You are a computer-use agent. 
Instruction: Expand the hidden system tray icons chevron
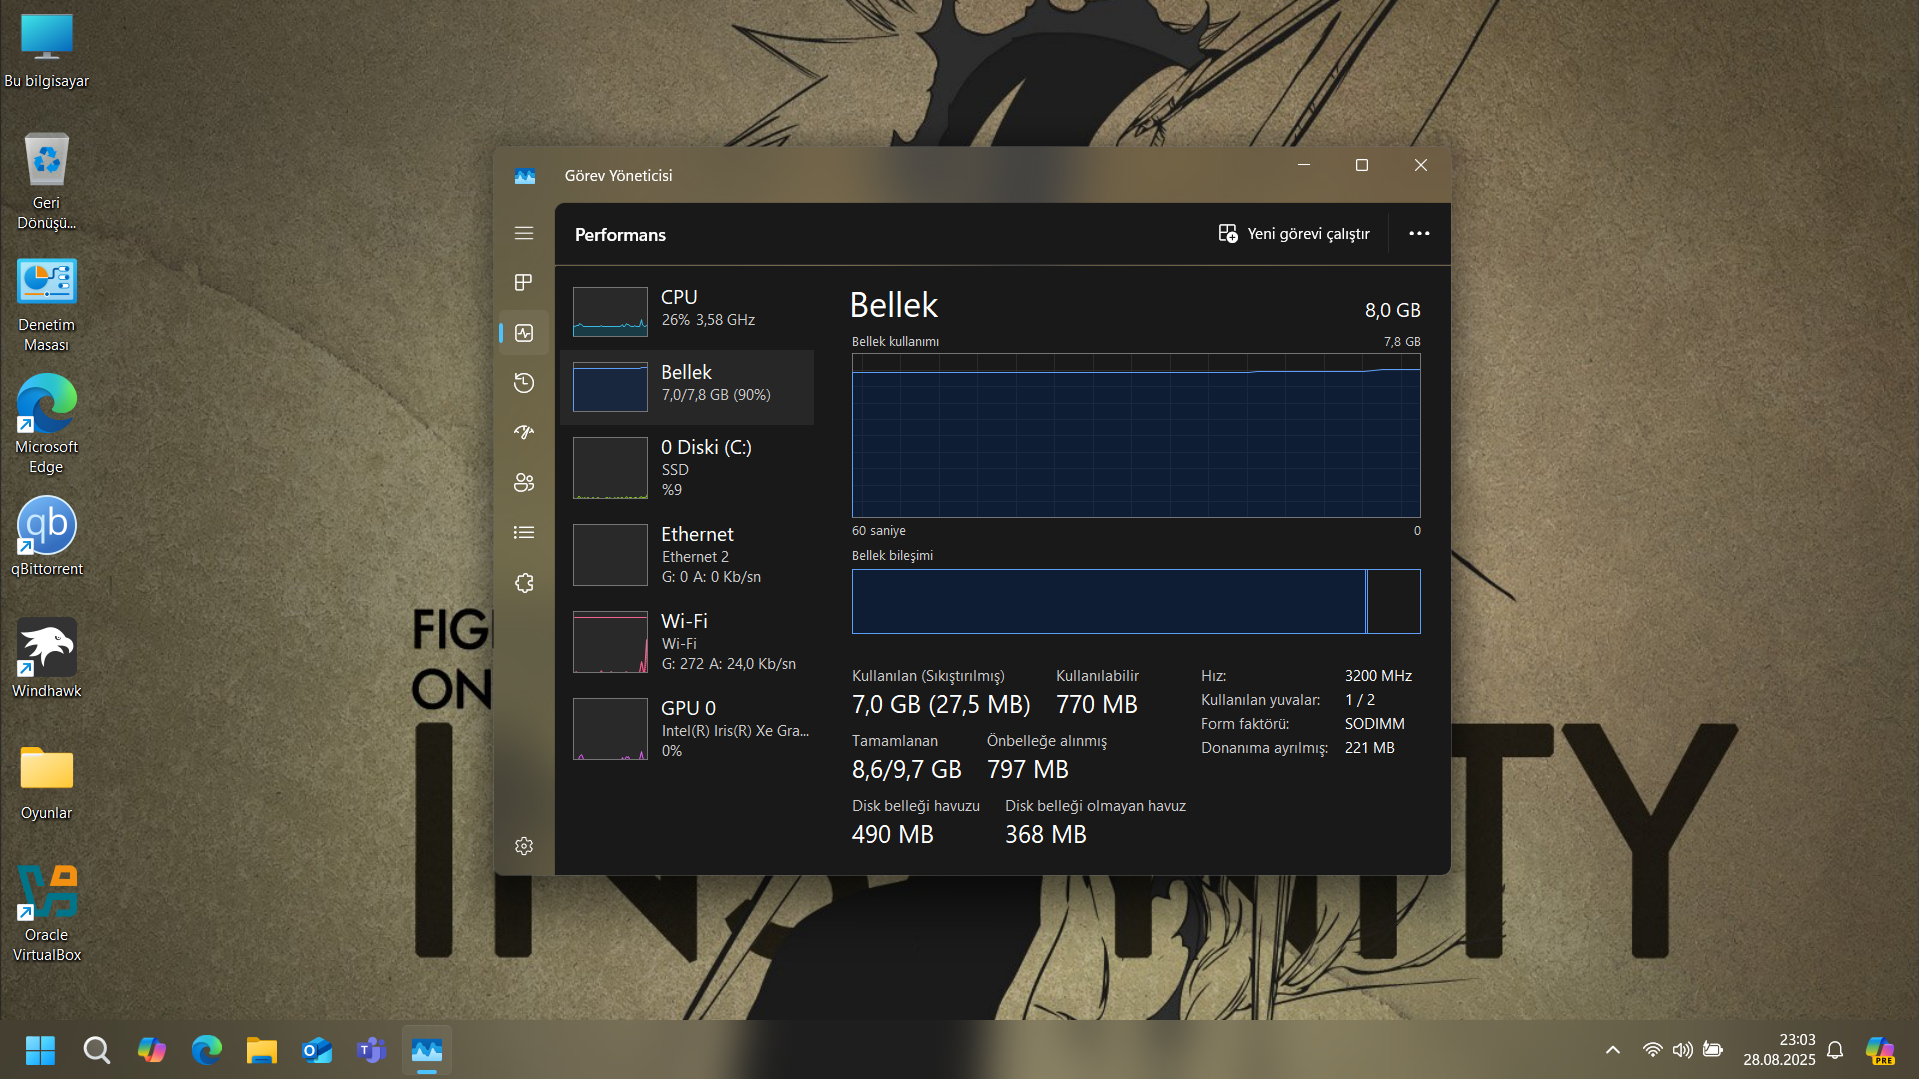[x=1612, y=1050]
